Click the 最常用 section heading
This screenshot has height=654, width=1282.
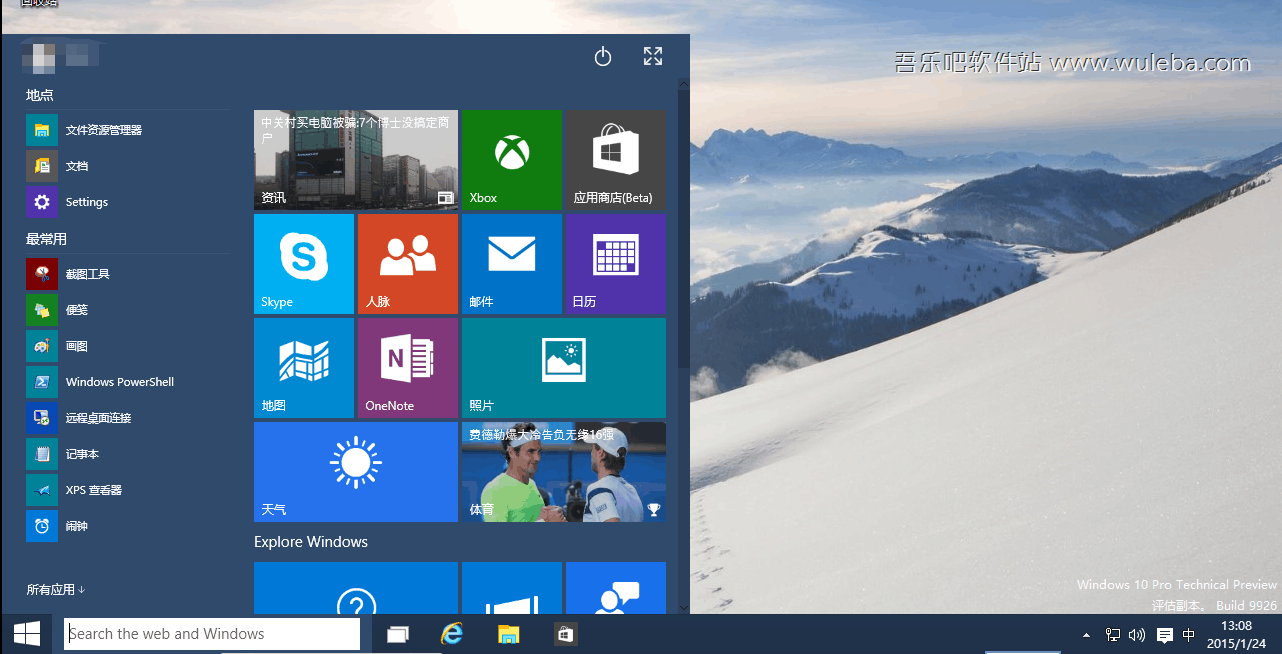46,239
